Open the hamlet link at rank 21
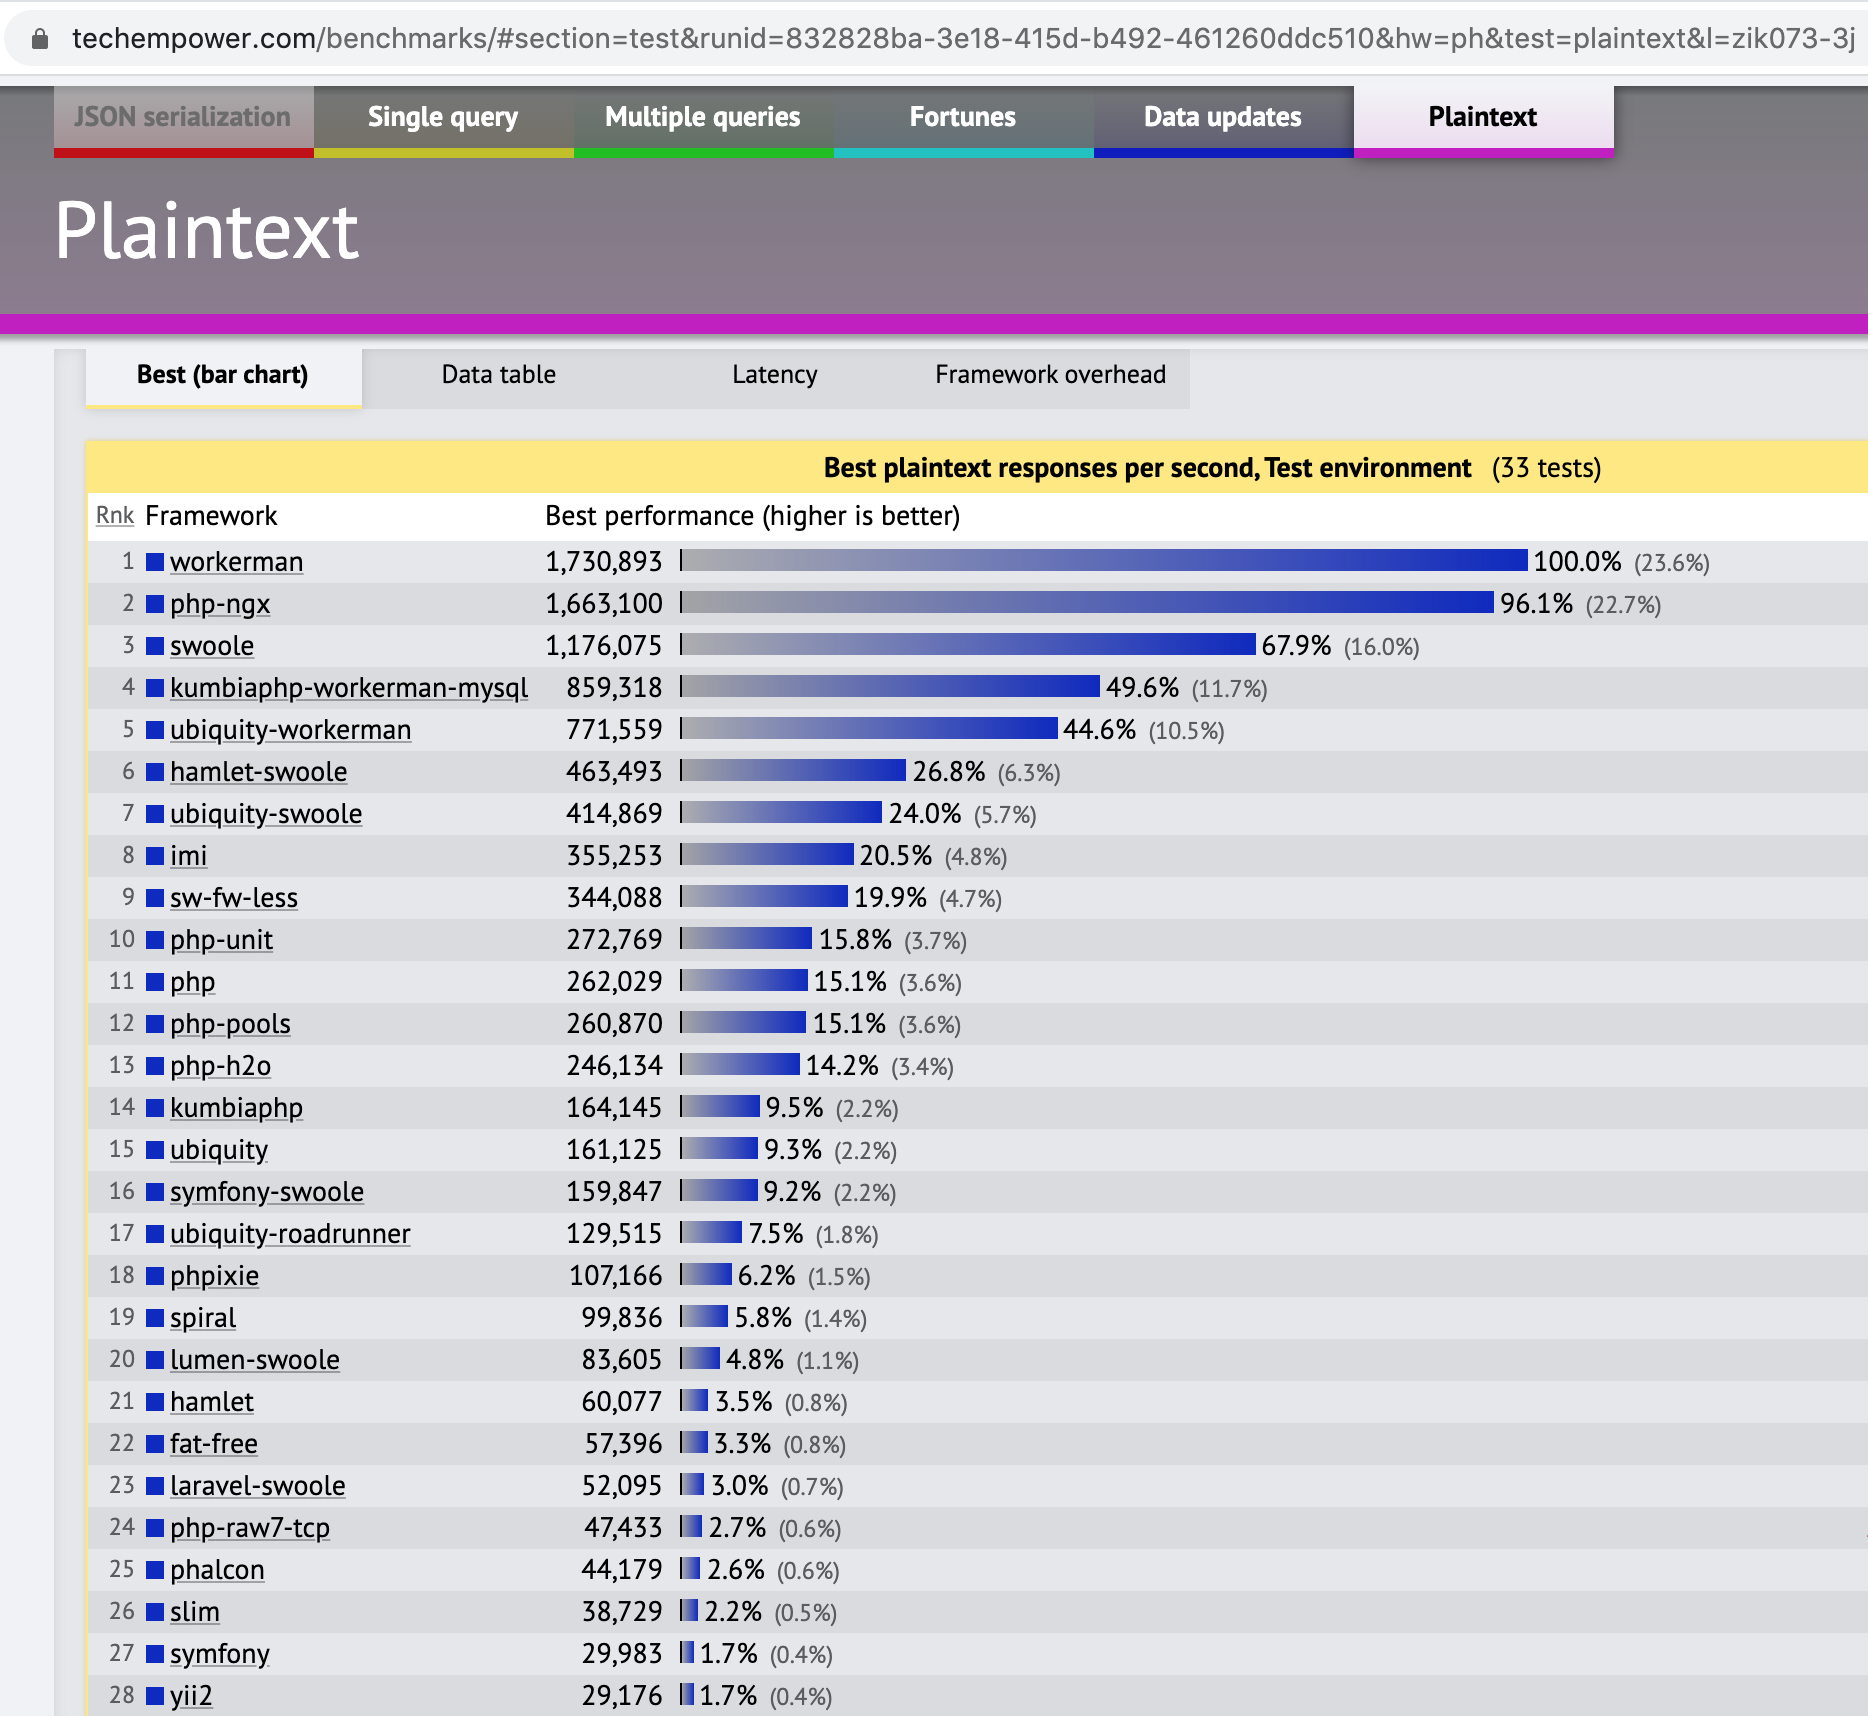Image resolution: width=1868 pixels, height=1716 pixels. click(x=212, y=1402)
